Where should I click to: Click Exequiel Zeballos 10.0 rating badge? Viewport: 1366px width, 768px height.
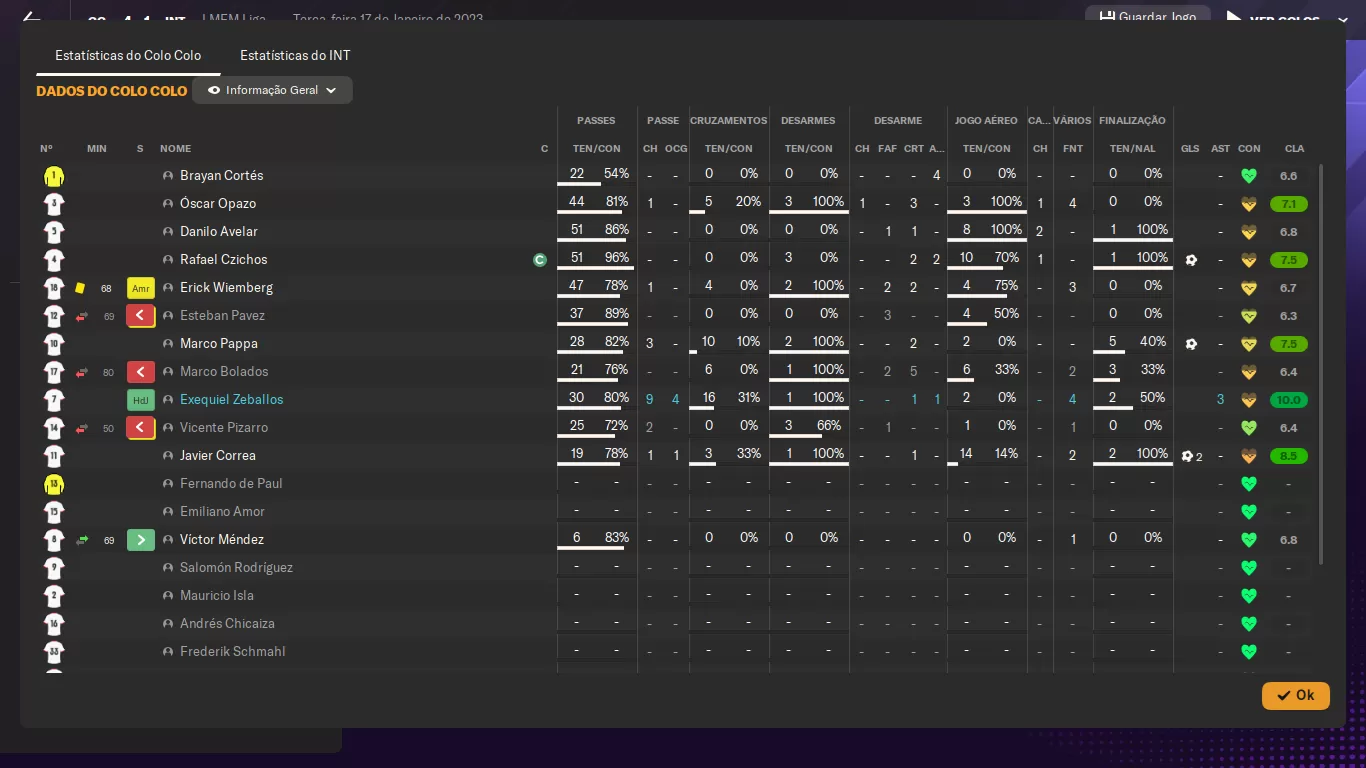(x=1289, y=400)
